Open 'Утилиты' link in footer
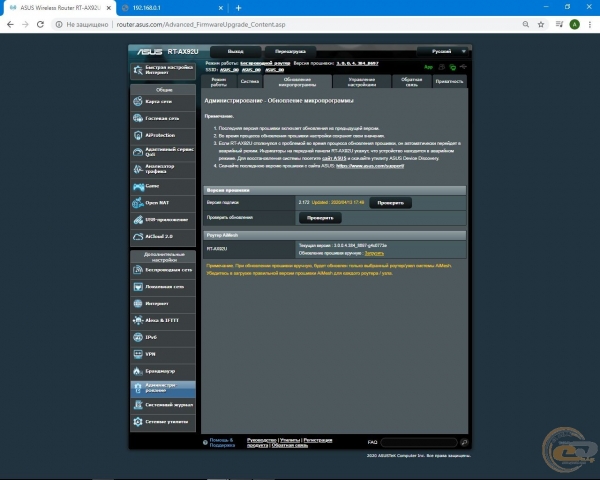The width and height of the screenshot is (600, 480). pyautogui.click(x=290, y=440)
